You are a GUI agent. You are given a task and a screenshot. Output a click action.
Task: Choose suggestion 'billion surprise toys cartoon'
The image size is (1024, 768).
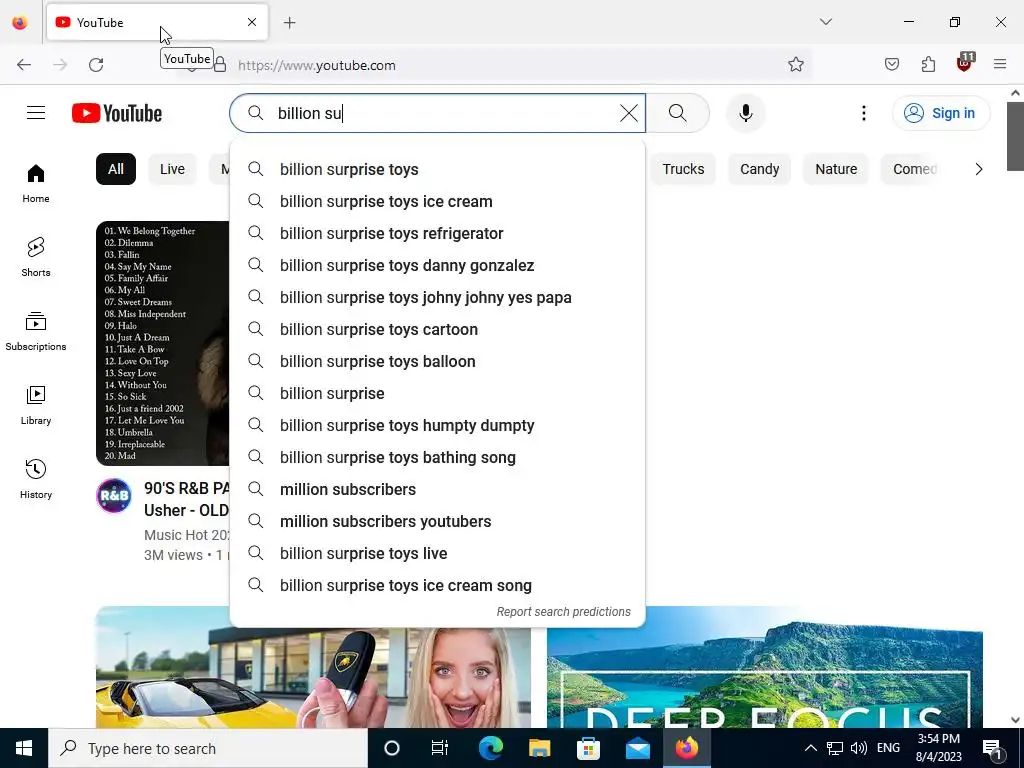438,329
